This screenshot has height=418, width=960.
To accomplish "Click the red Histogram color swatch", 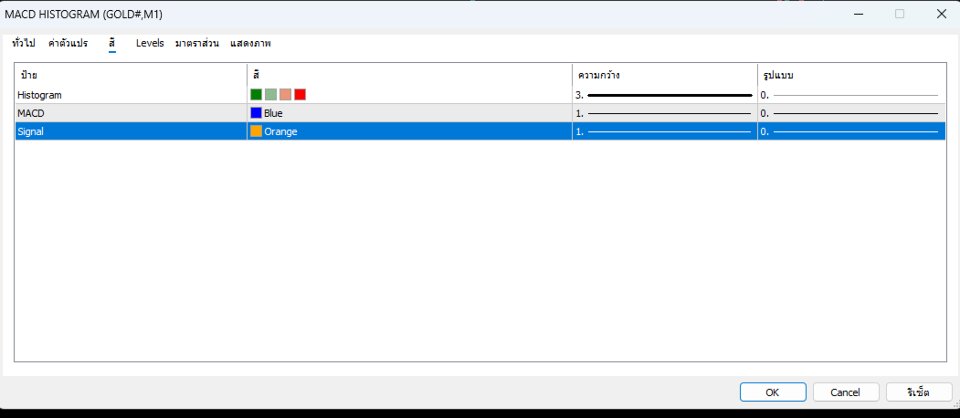I will click(300, 95).
